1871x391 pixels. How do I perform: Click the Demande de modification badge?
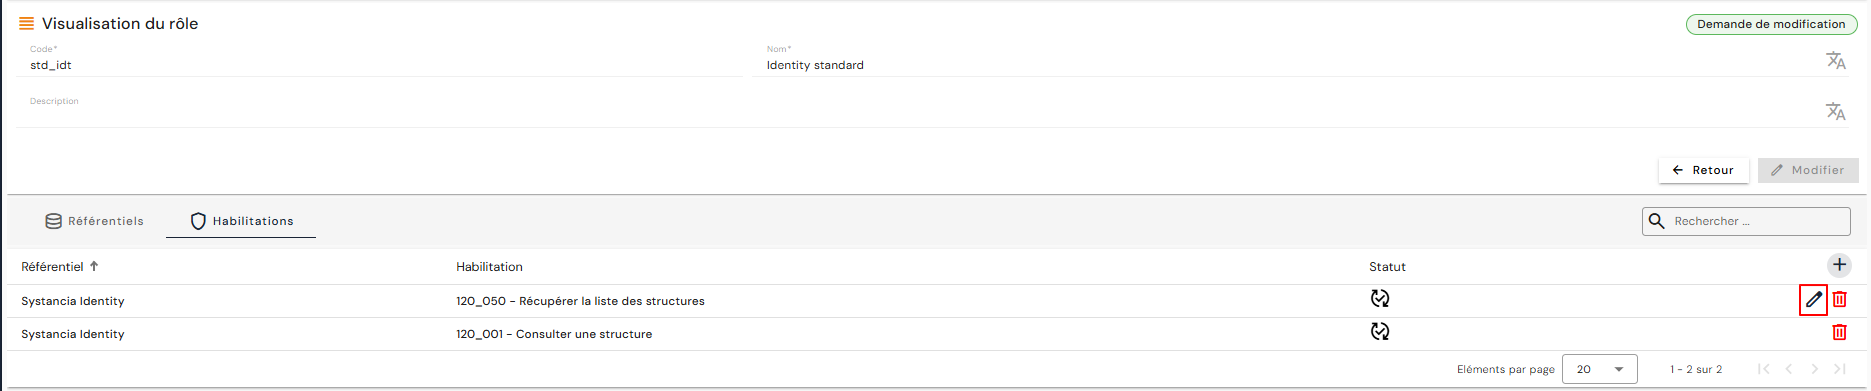pyautogui.click(x=1771, y=24)
